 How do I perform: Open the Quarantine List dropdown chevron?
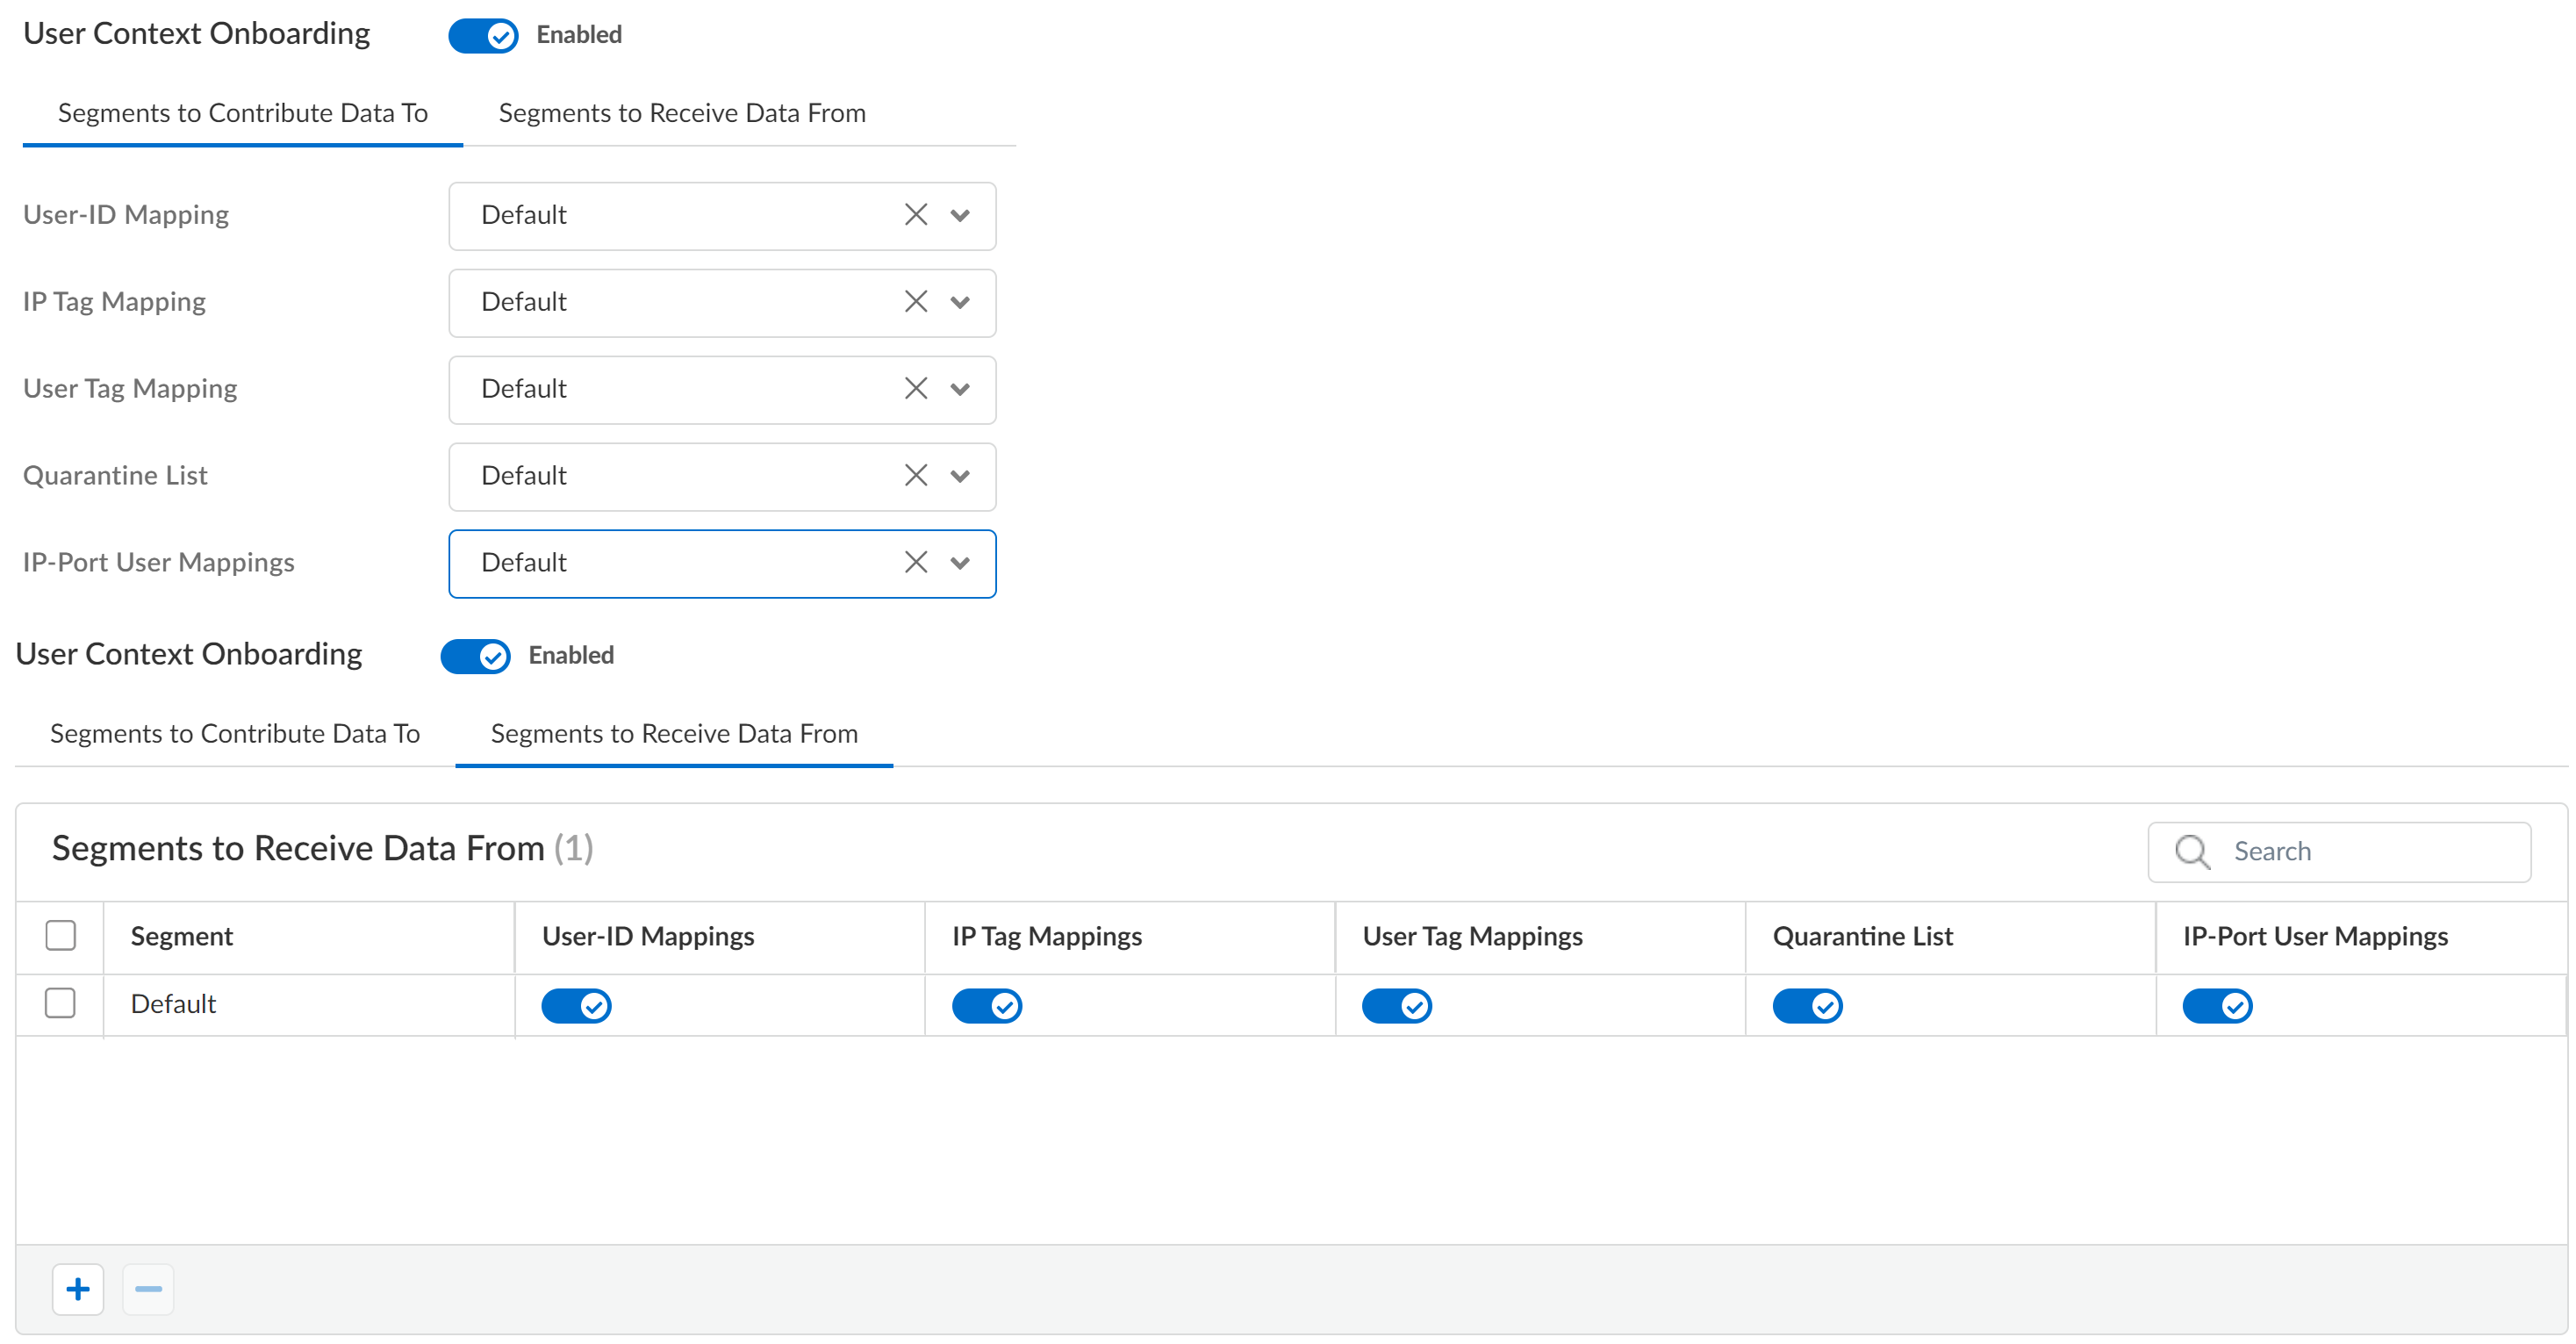click(960, 477)
